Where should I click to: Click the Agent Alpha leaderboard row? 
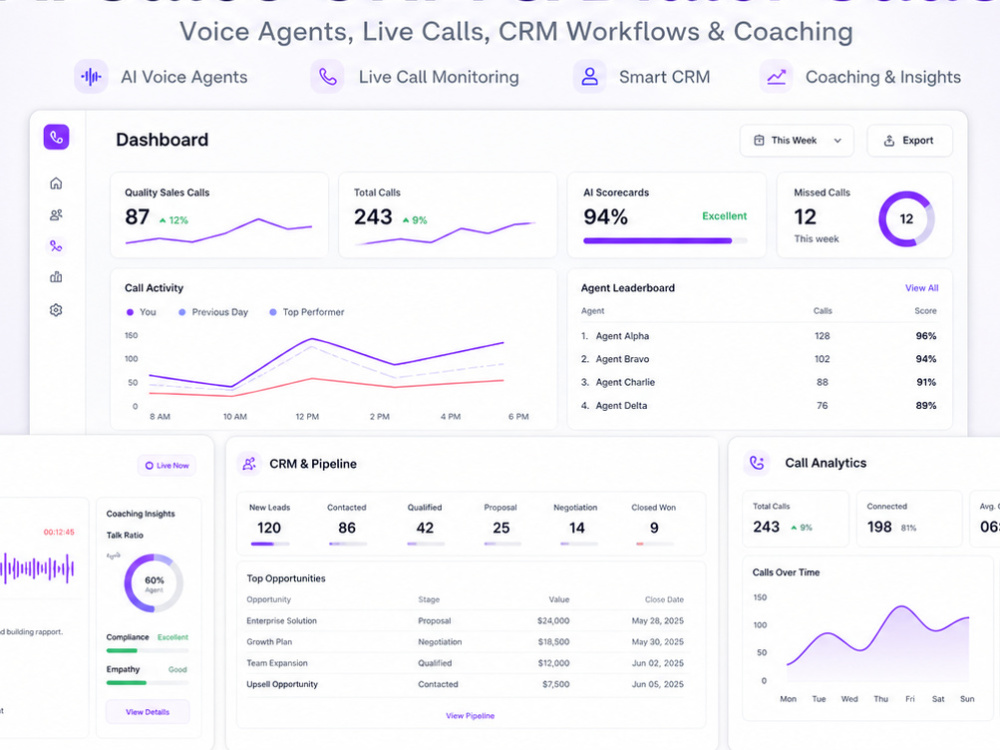click(x=759, y=336)
